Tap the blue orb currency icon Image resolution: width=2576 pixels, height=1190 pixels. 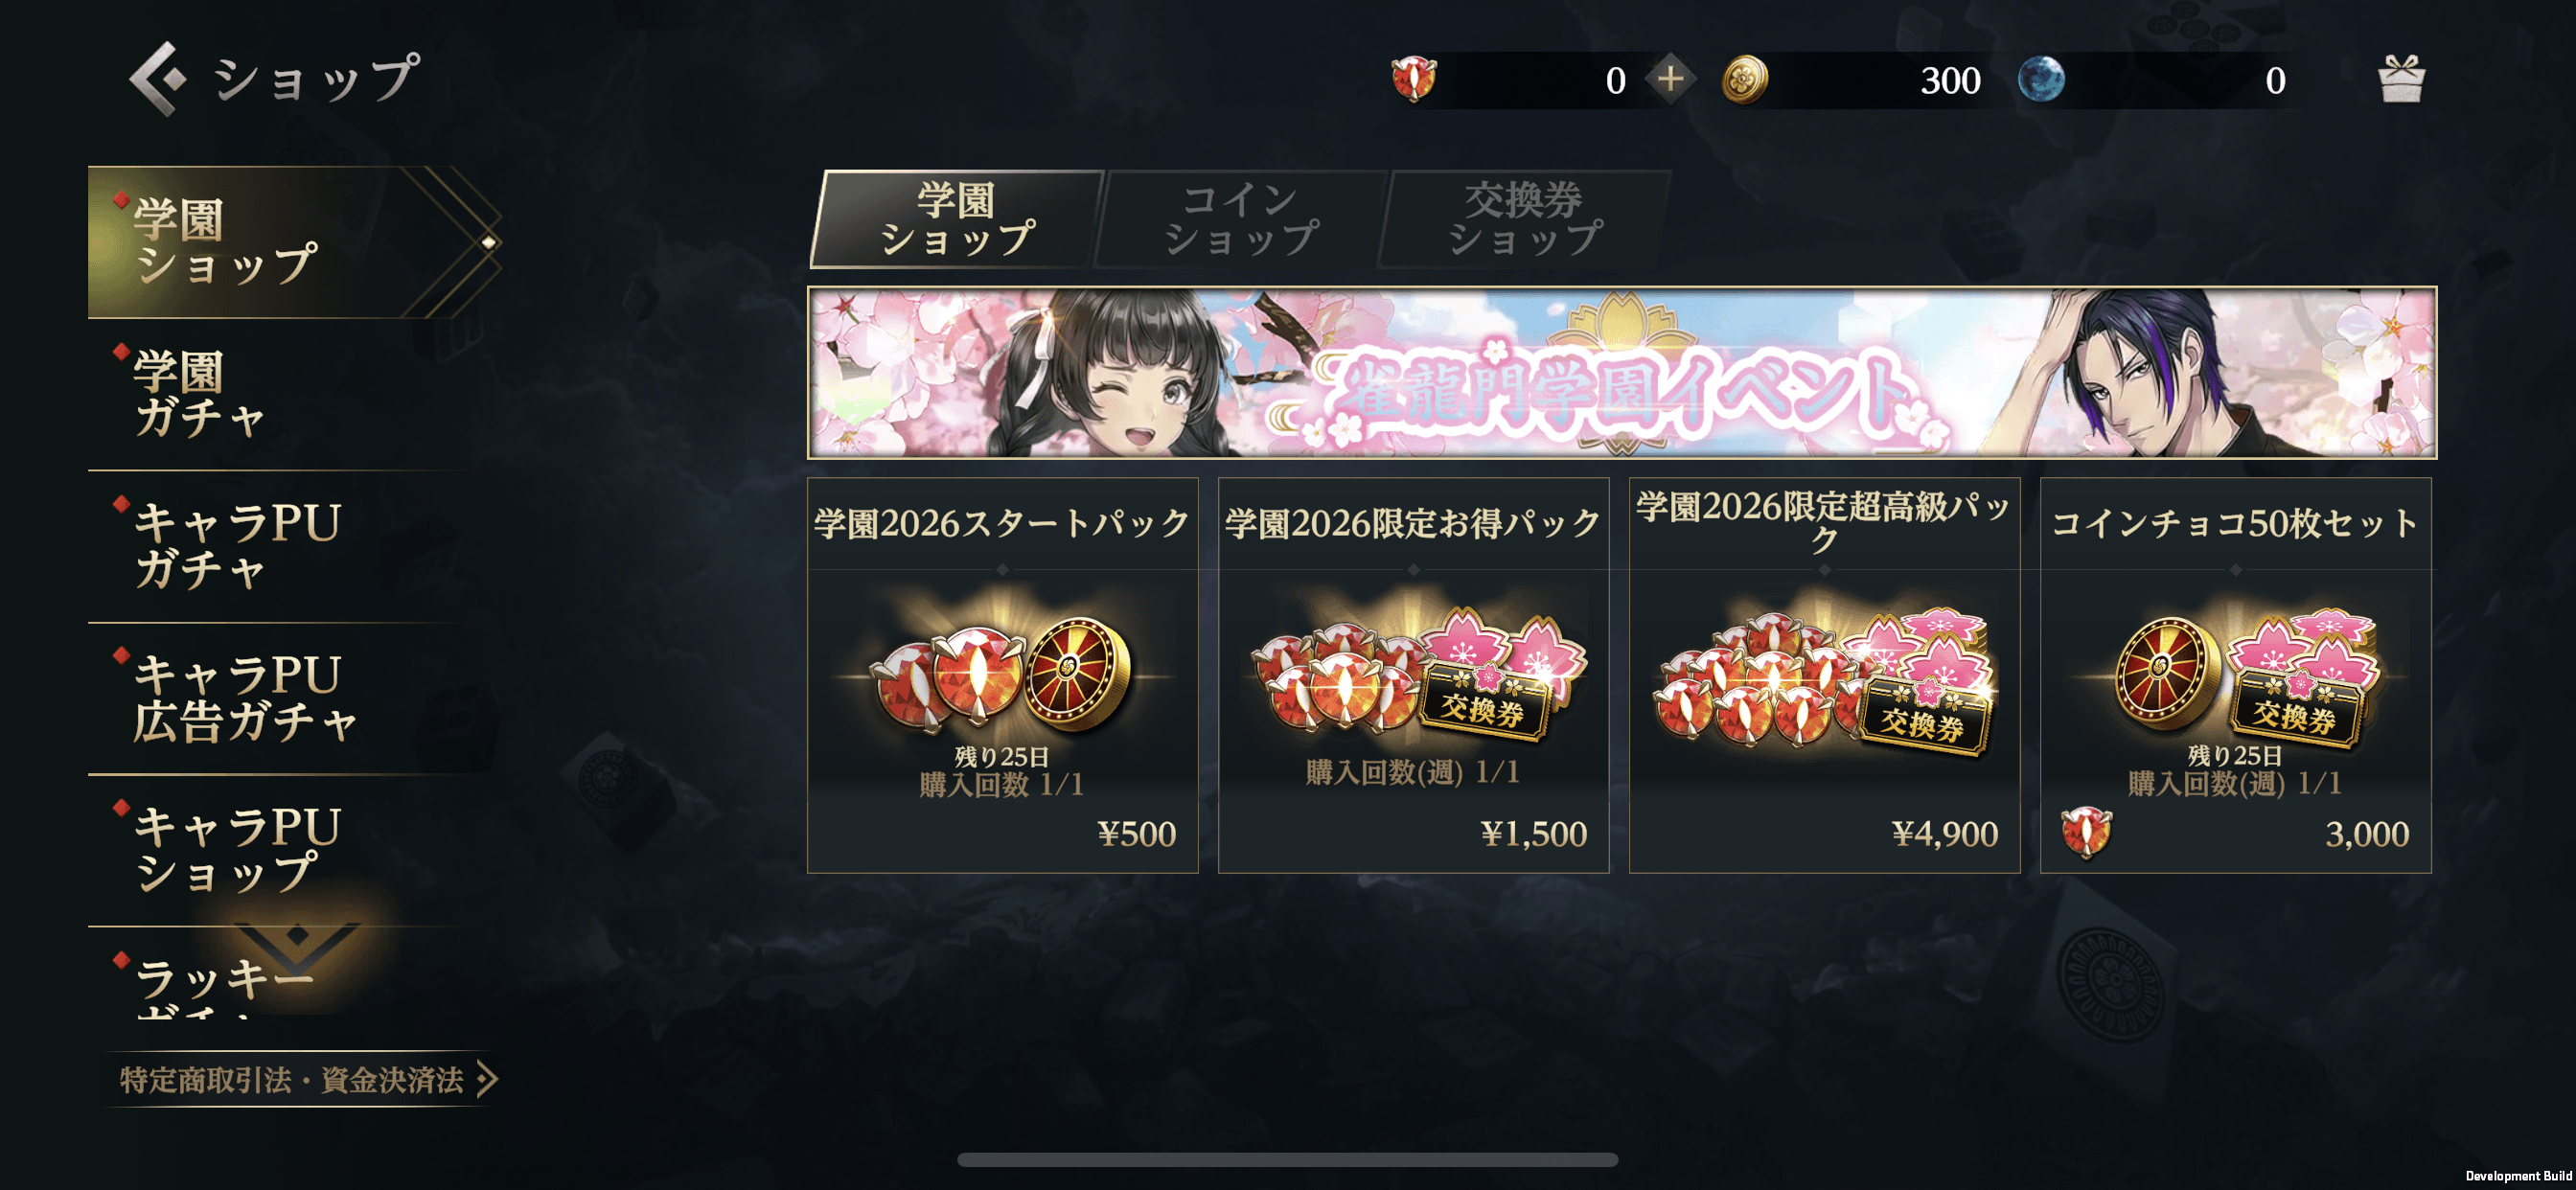pyautogui.click(x=2041, y=79)
